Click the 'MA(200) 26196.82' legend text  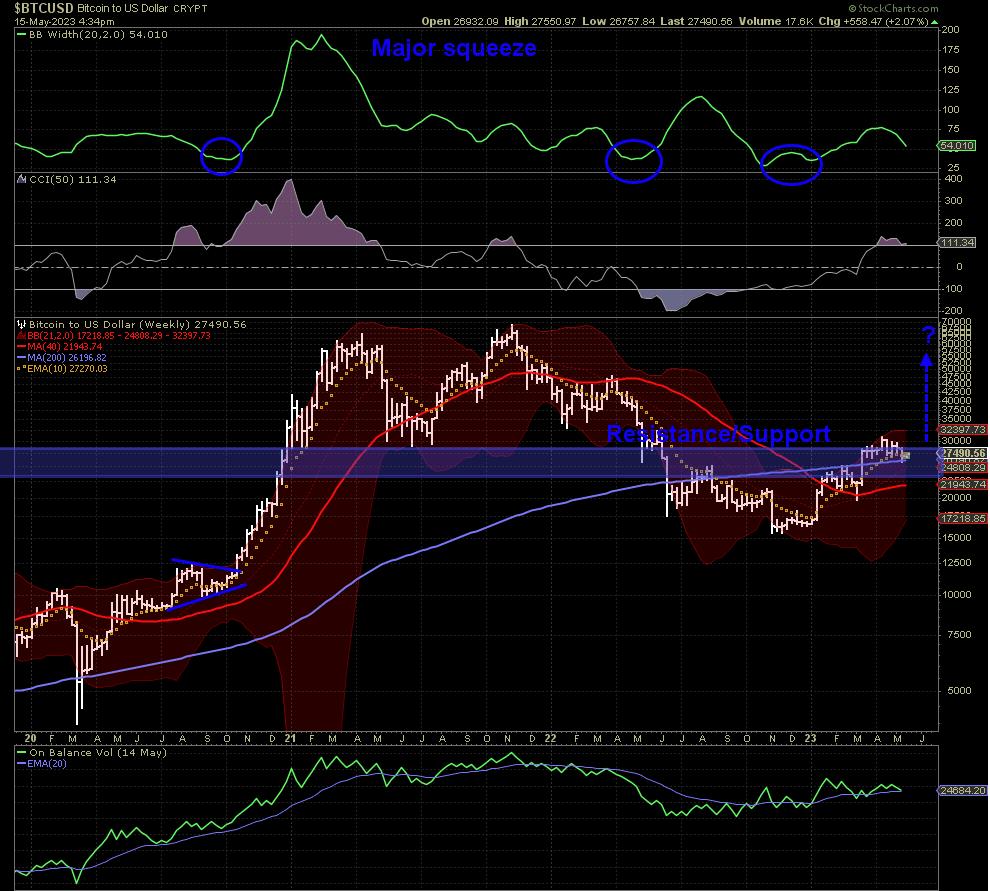tap(67, 358)
